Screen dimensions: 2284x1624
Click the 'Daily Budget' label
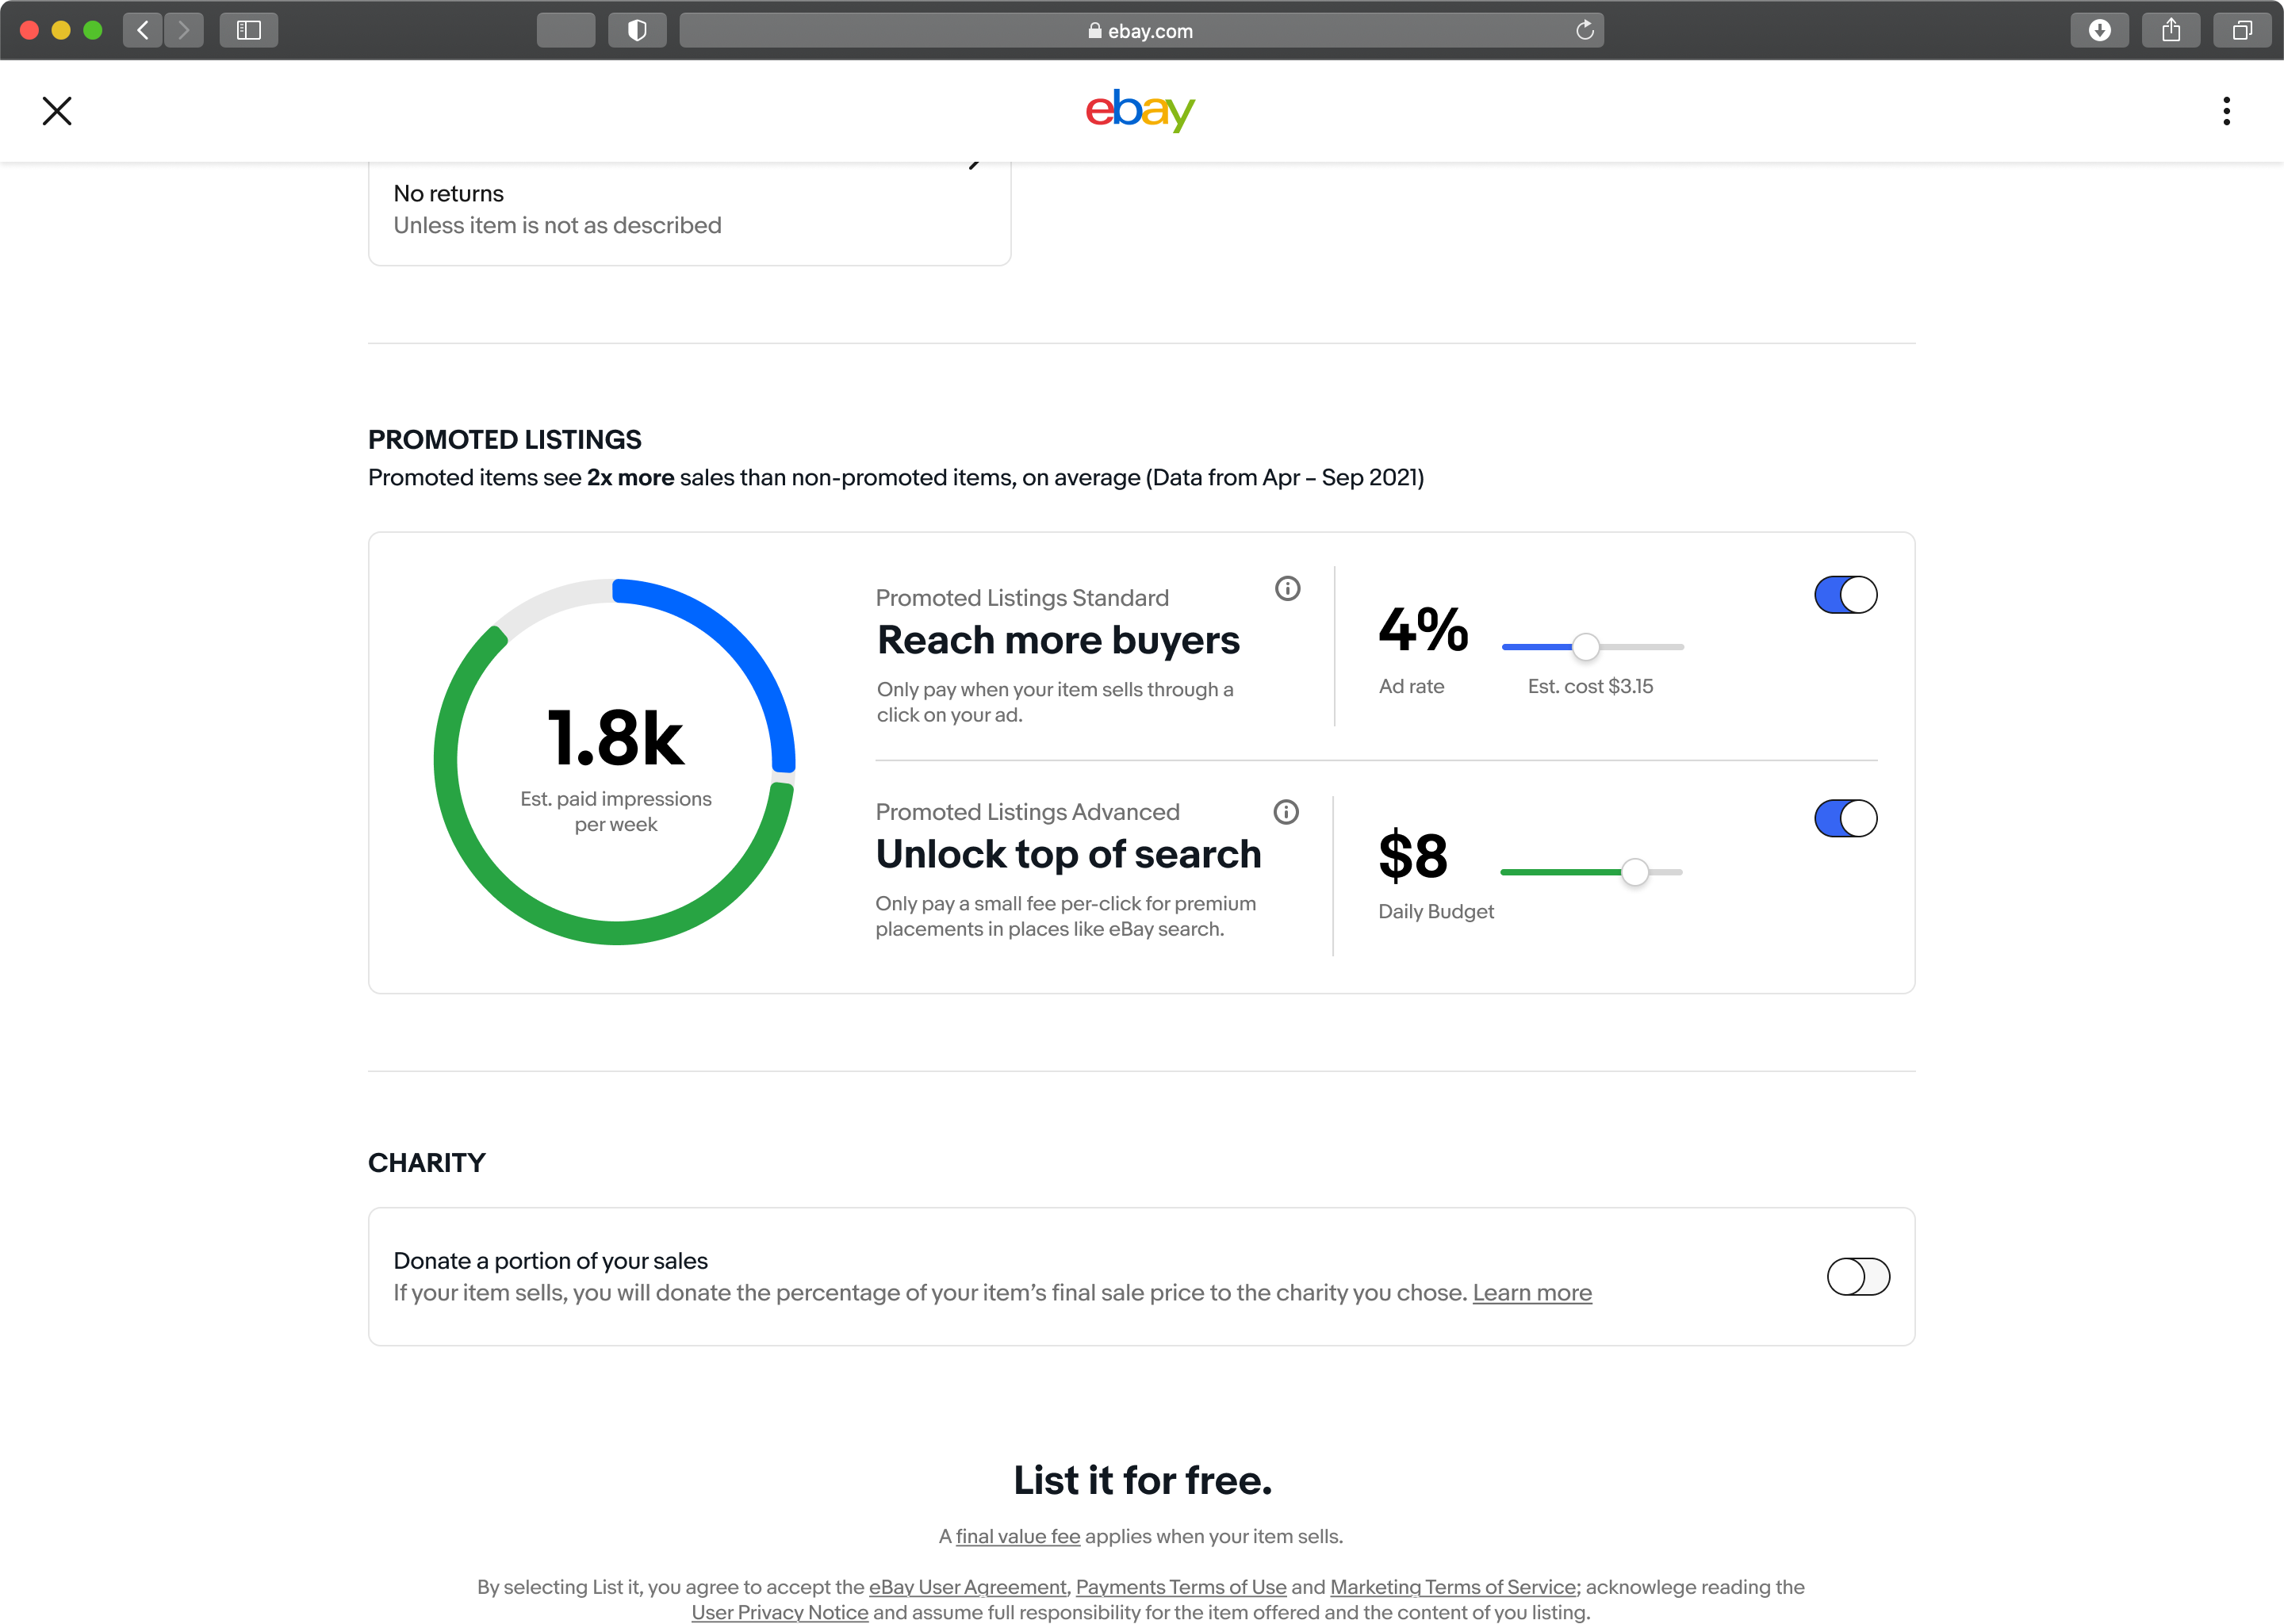1436,911
